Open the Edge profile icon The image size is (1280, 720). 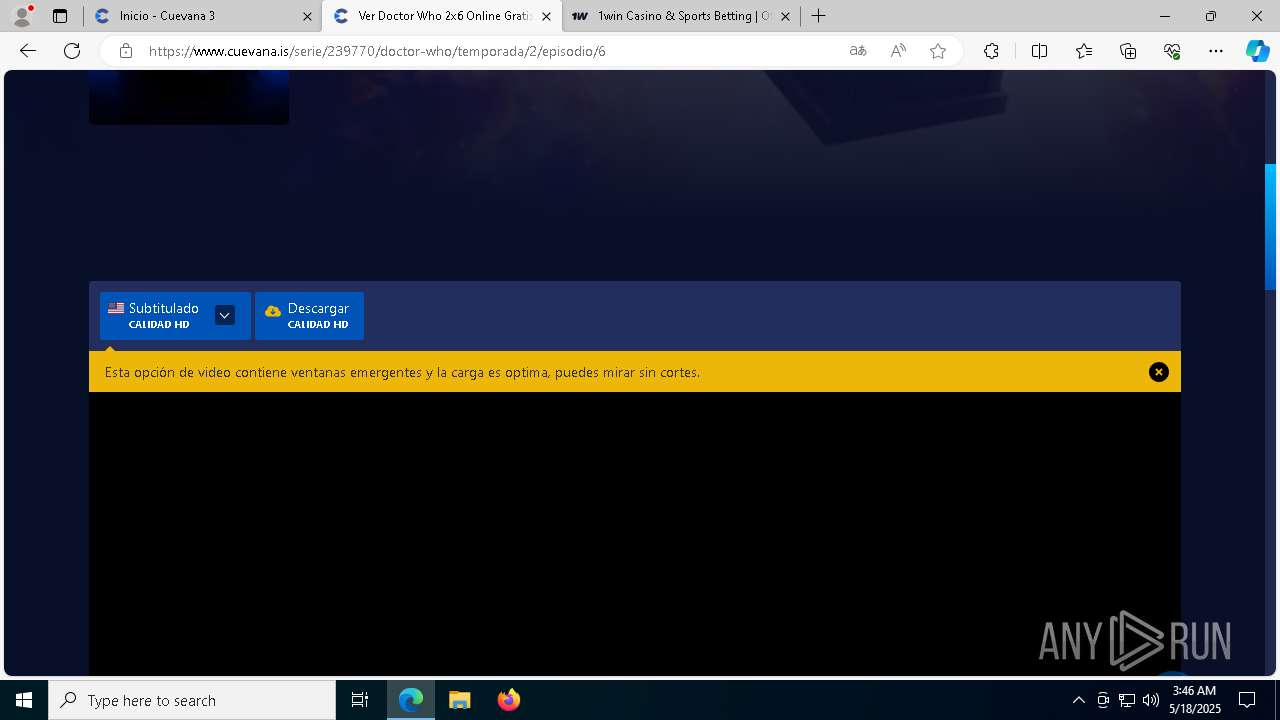[22, 16]
